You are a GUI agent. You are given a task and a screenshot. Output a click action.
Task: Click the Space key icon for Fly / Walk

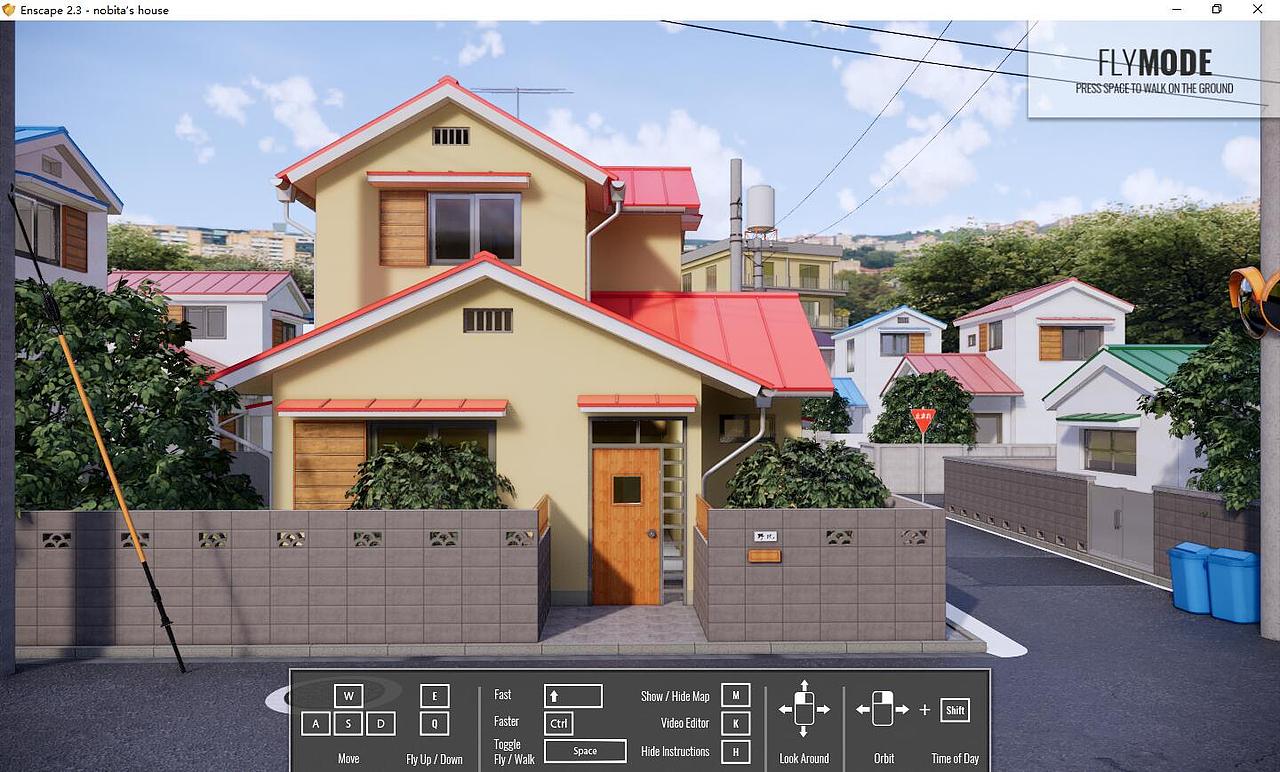click(x=585, y=751)
